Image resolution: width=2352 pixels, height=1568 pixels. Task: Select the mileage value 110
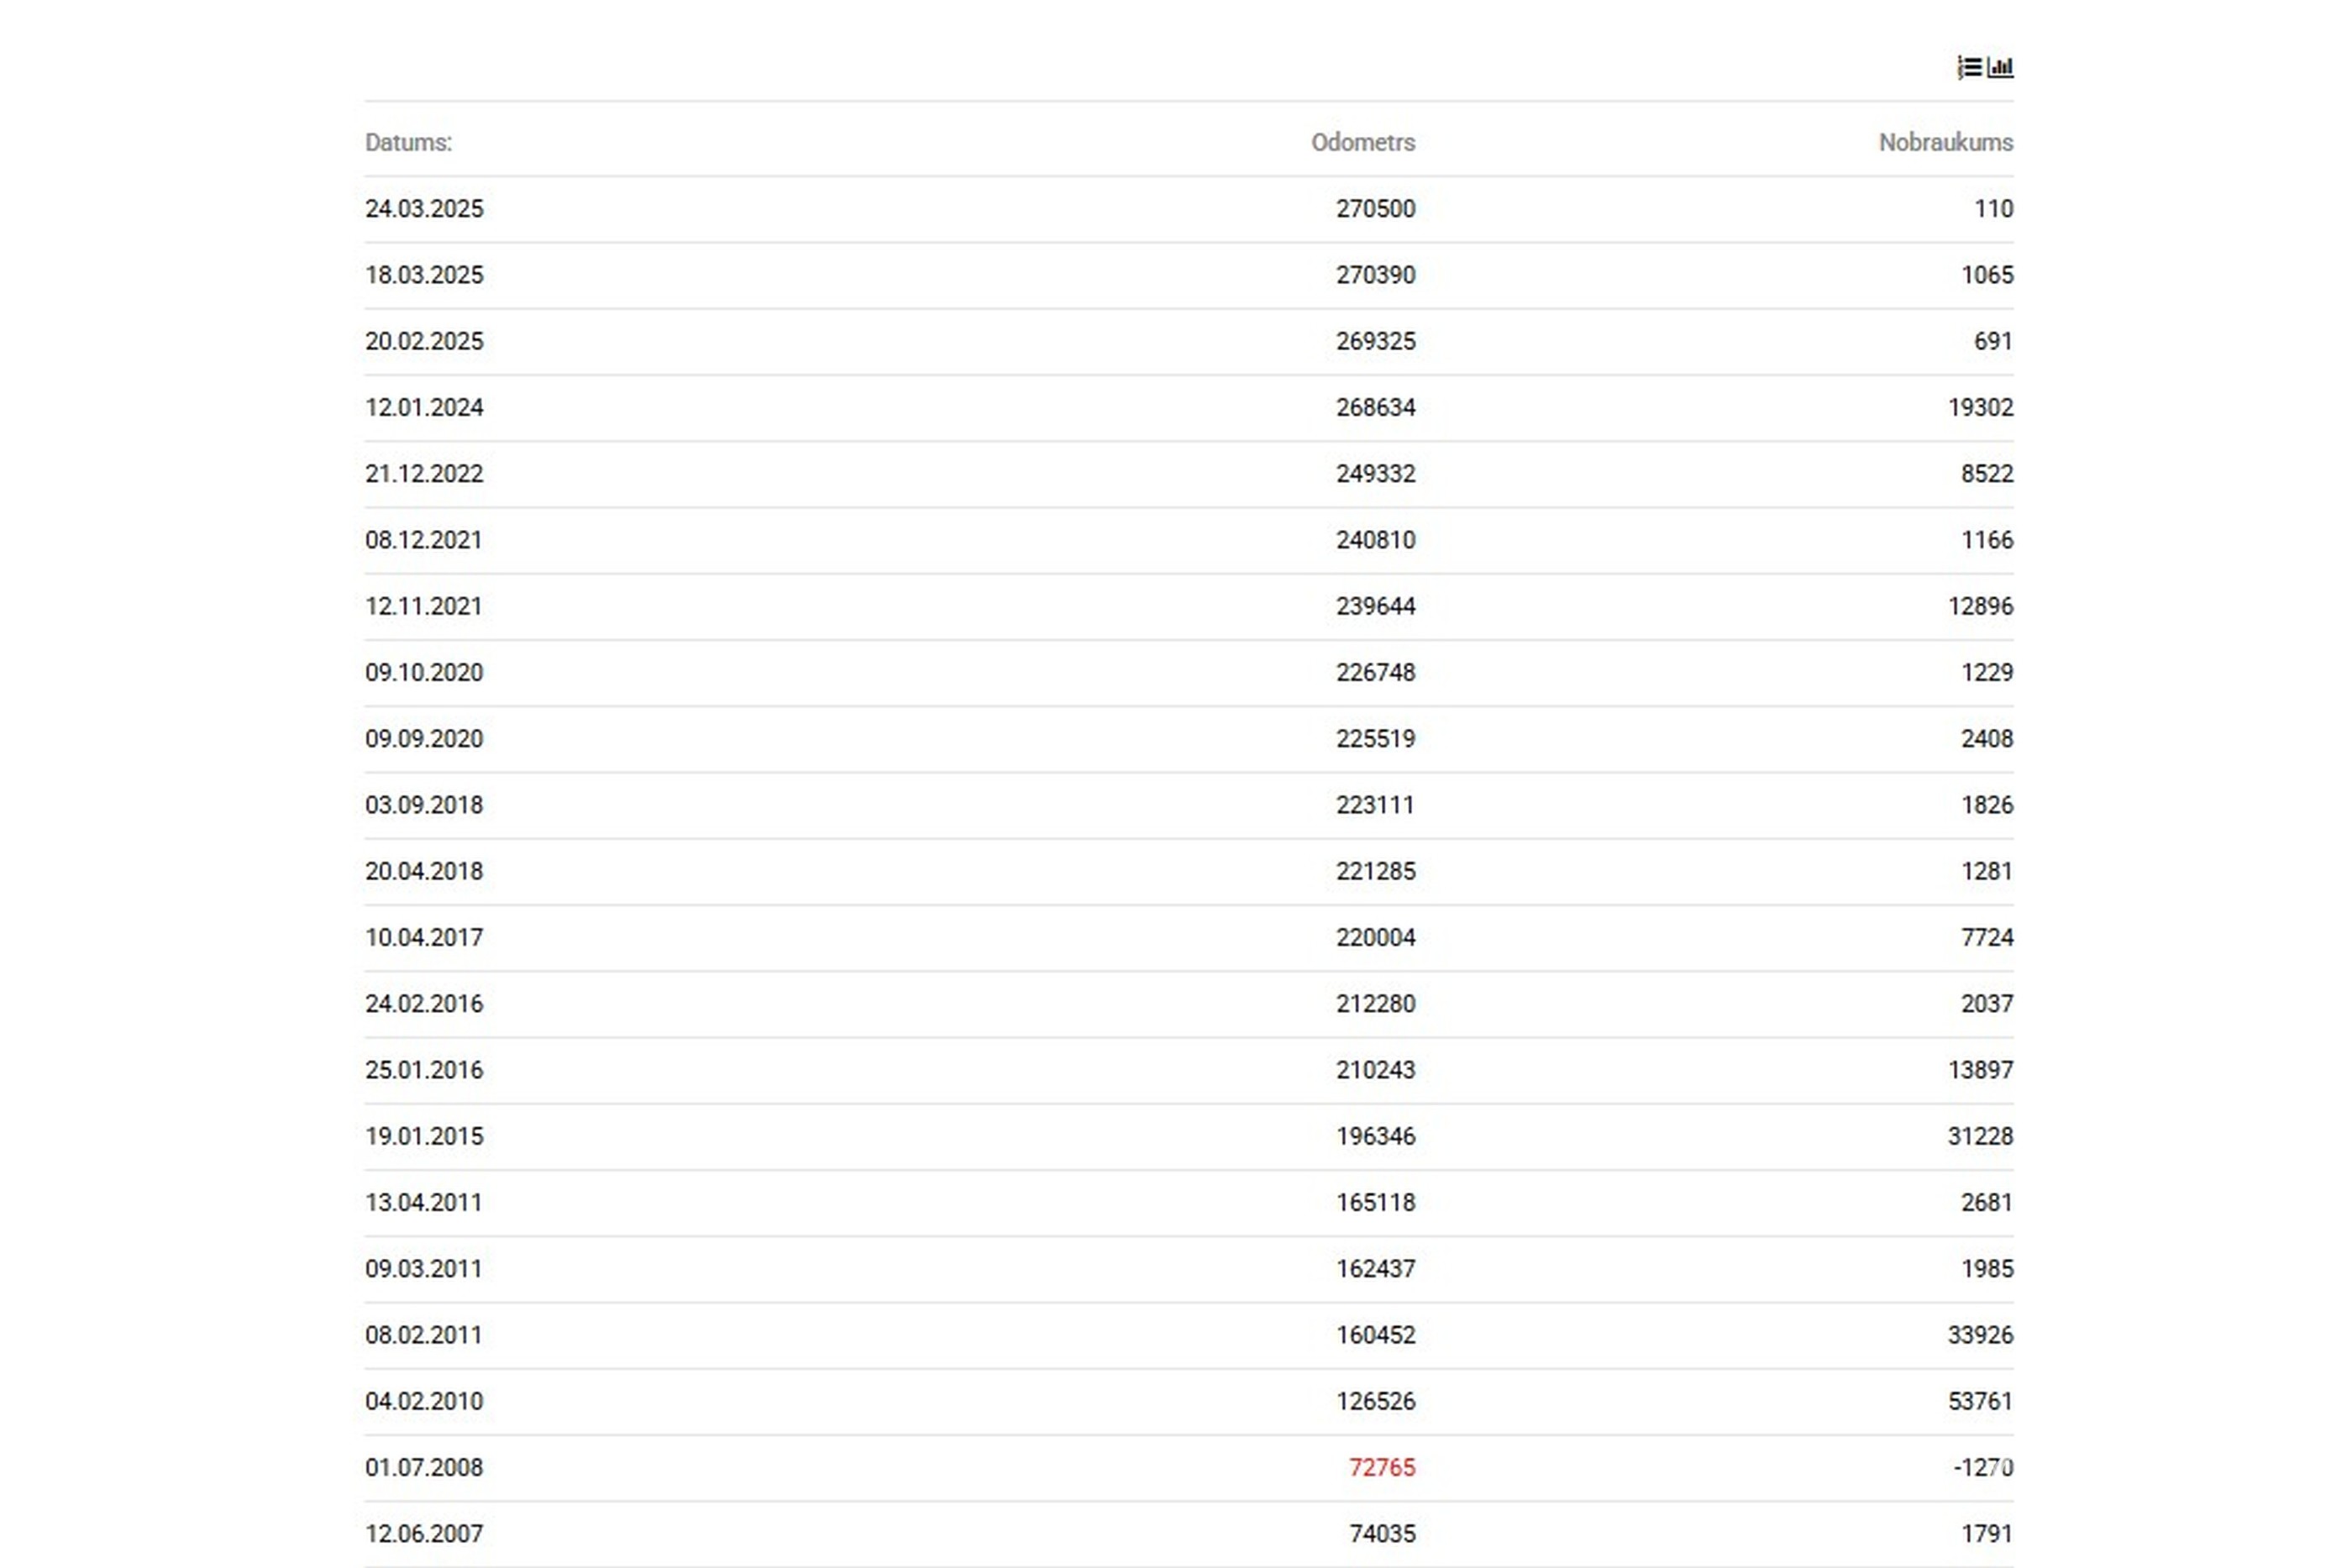(x=1993, y=208)
